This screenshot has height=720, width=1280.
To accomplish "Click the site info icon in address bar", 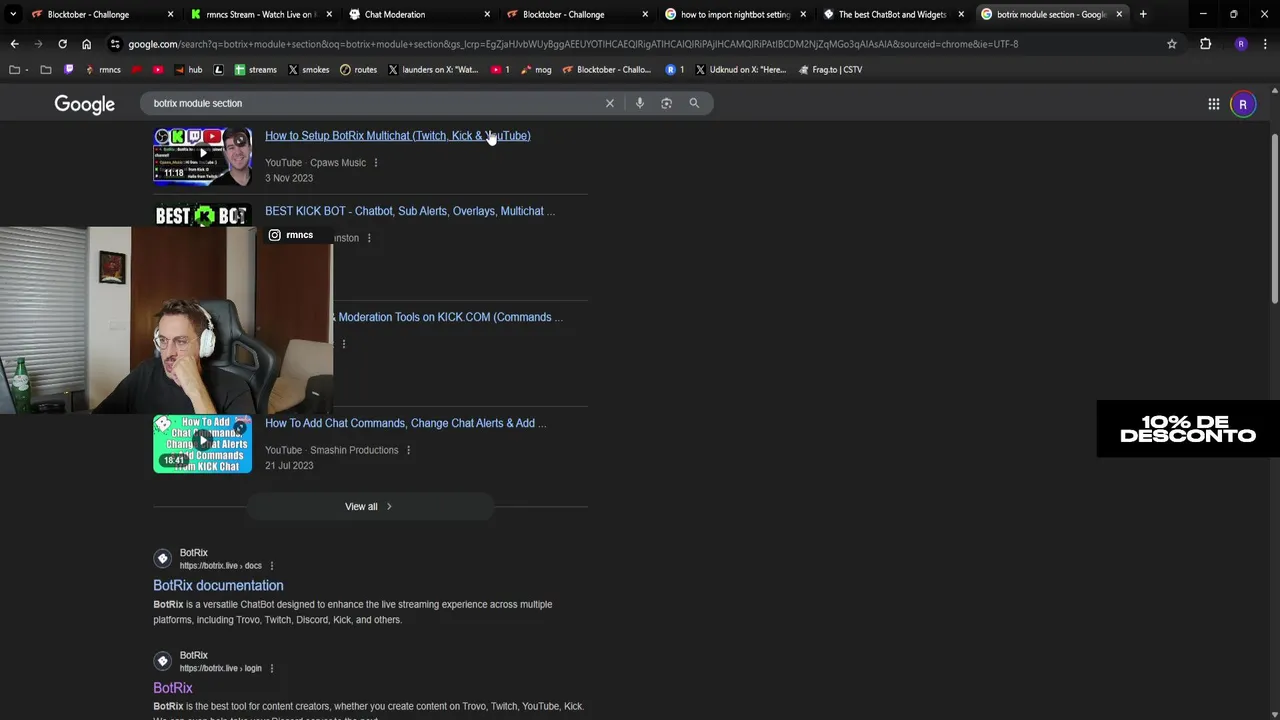I will (116, 44).
